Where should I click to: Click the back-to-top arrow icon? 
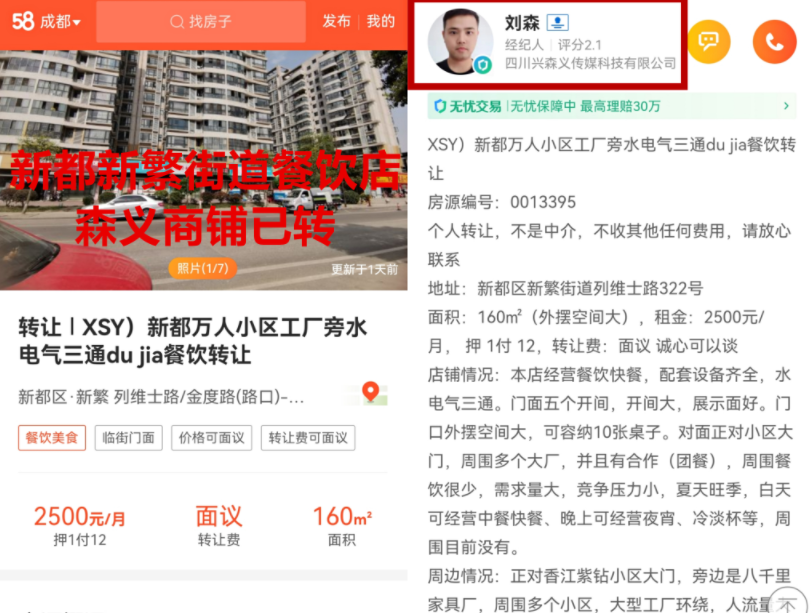point(788,603)
